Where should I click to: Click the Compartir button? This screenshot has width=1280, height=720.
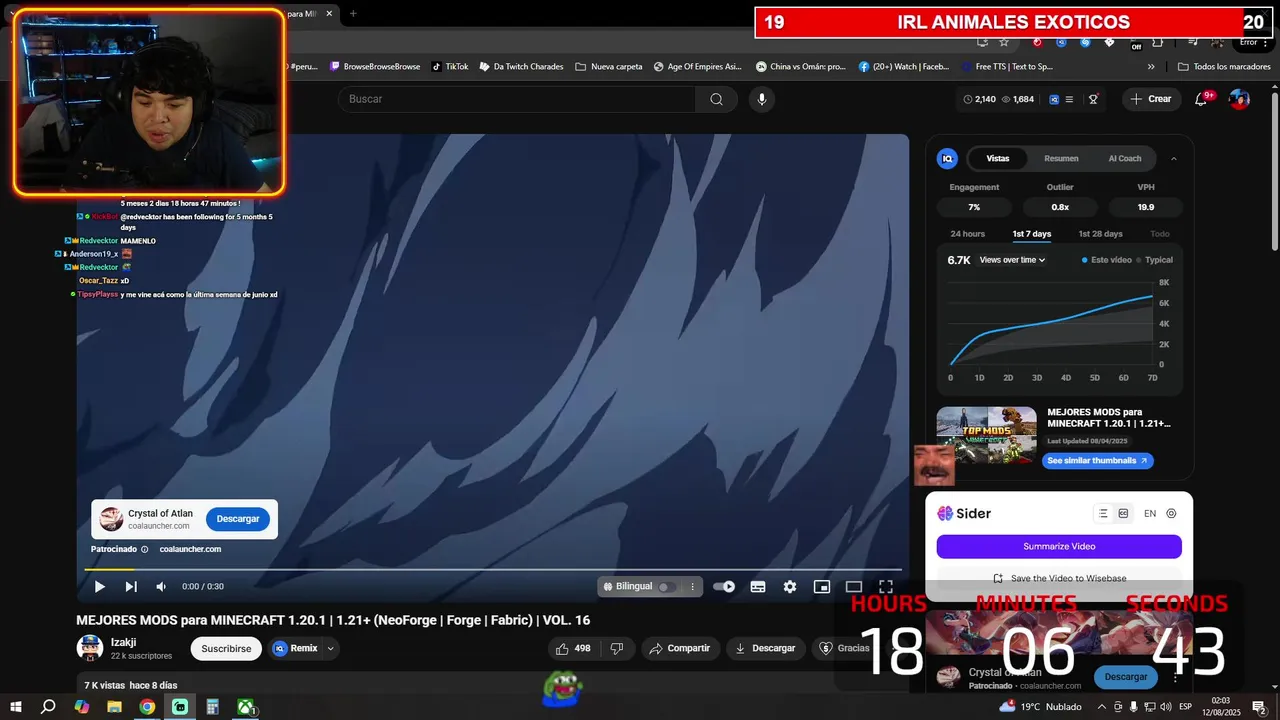click(x=679, y=648)
